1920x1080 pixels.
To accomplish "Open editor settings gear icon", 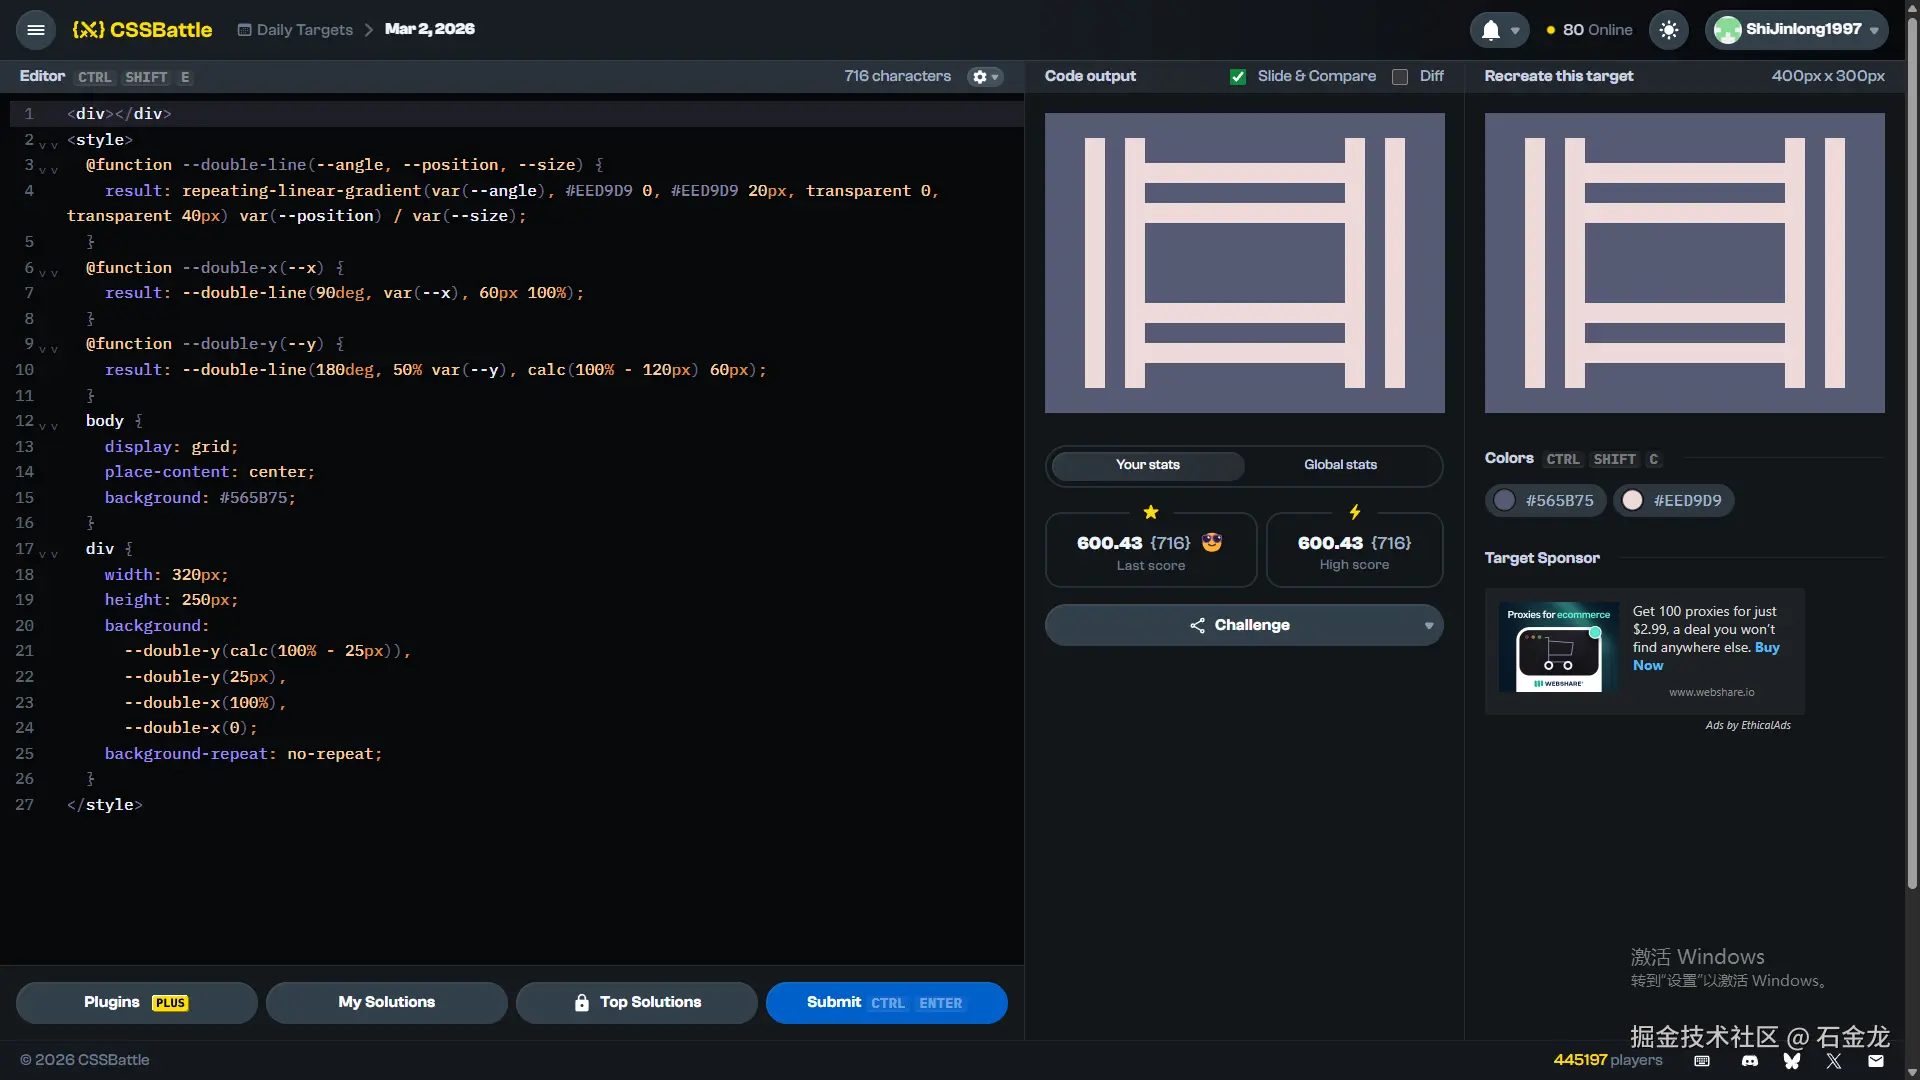I will [x=981, y=77].
